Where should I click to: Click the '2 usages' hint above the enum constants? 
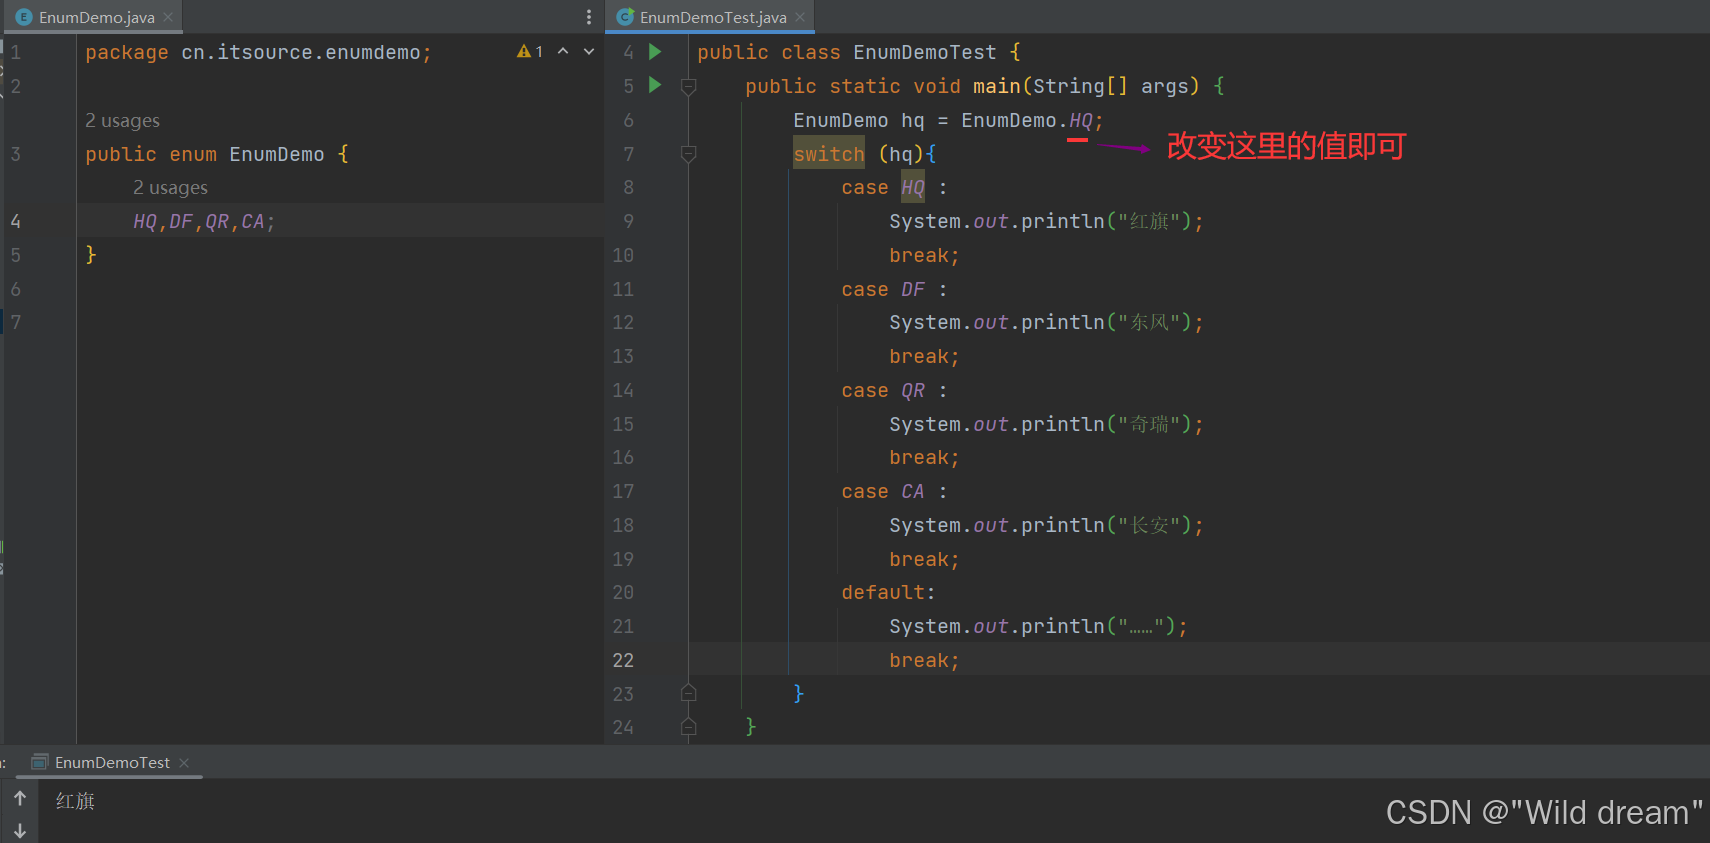click(x=170, y=187)
